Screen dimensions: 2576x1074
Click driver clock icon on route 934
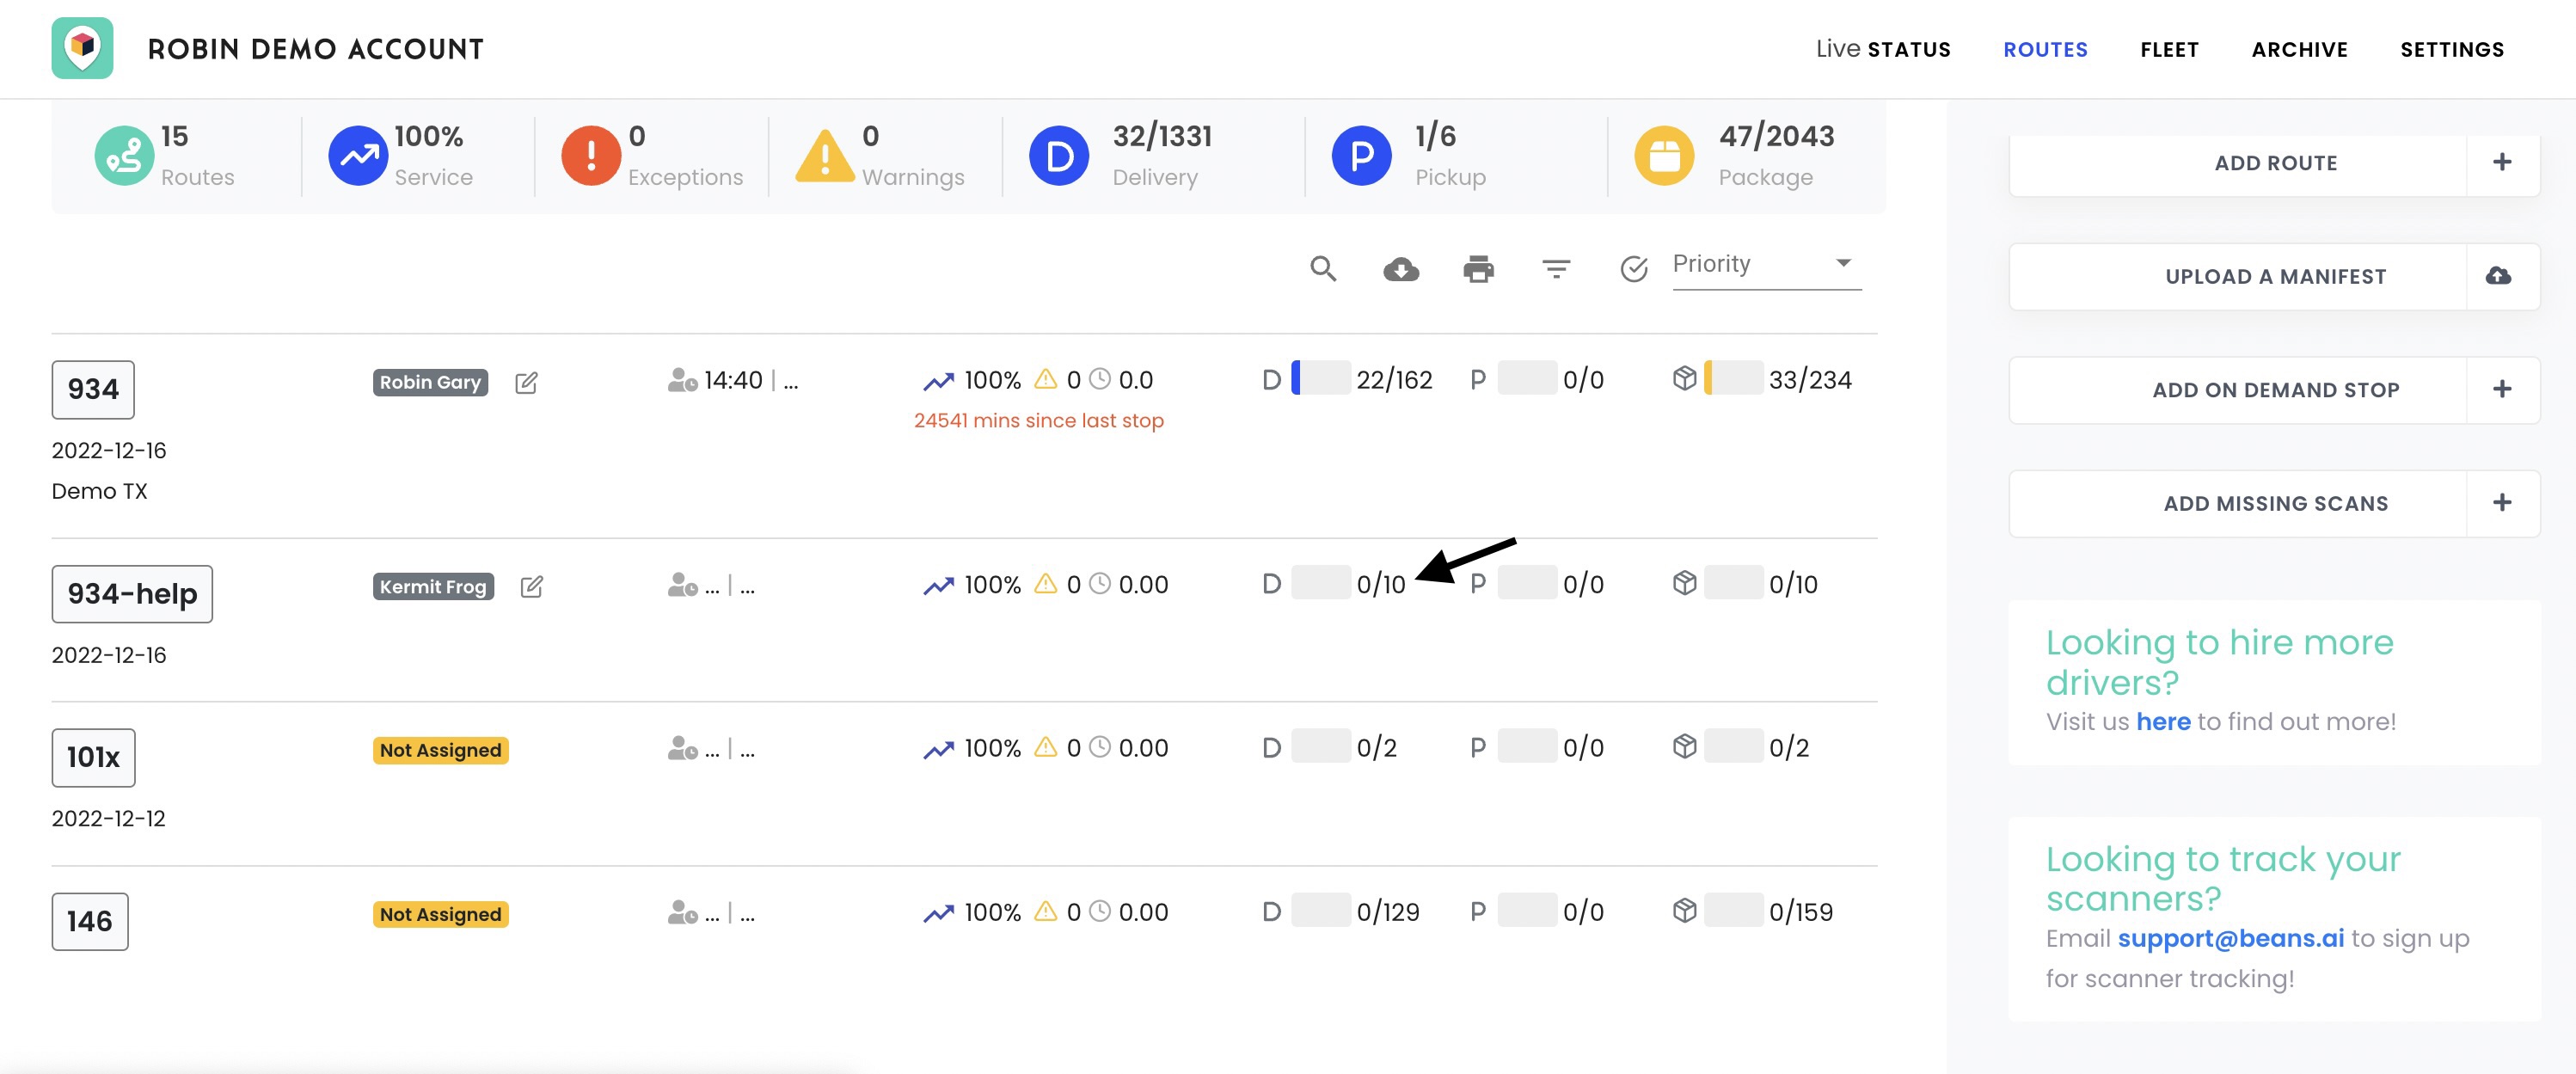pyautogui.click(x=682, y=380)
